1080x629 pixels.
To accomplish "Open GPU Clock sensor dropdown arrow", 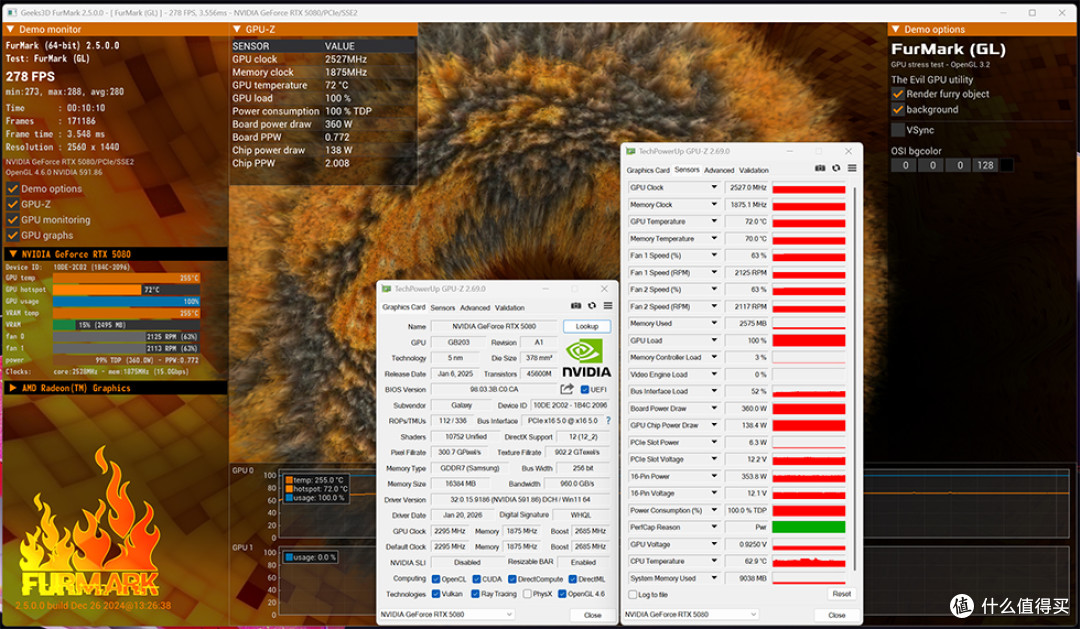I will click(714, 187).
